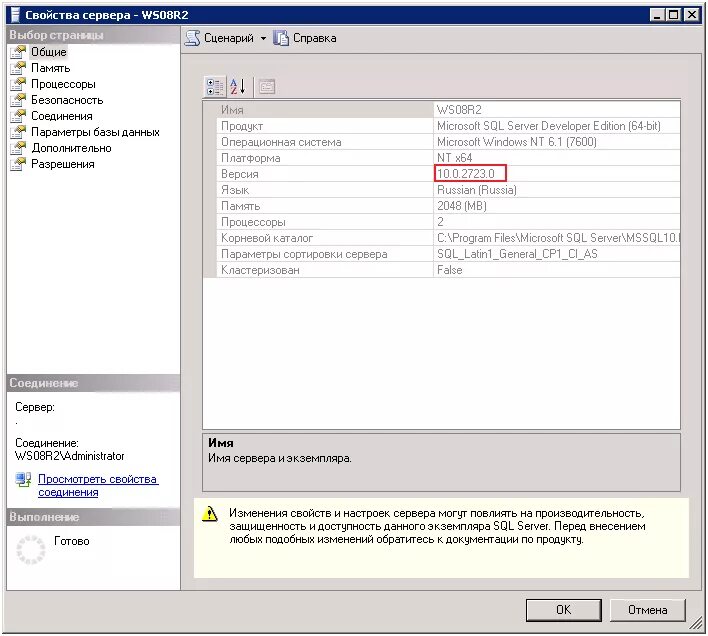Select the Язык property label

(x=235, y=190)
